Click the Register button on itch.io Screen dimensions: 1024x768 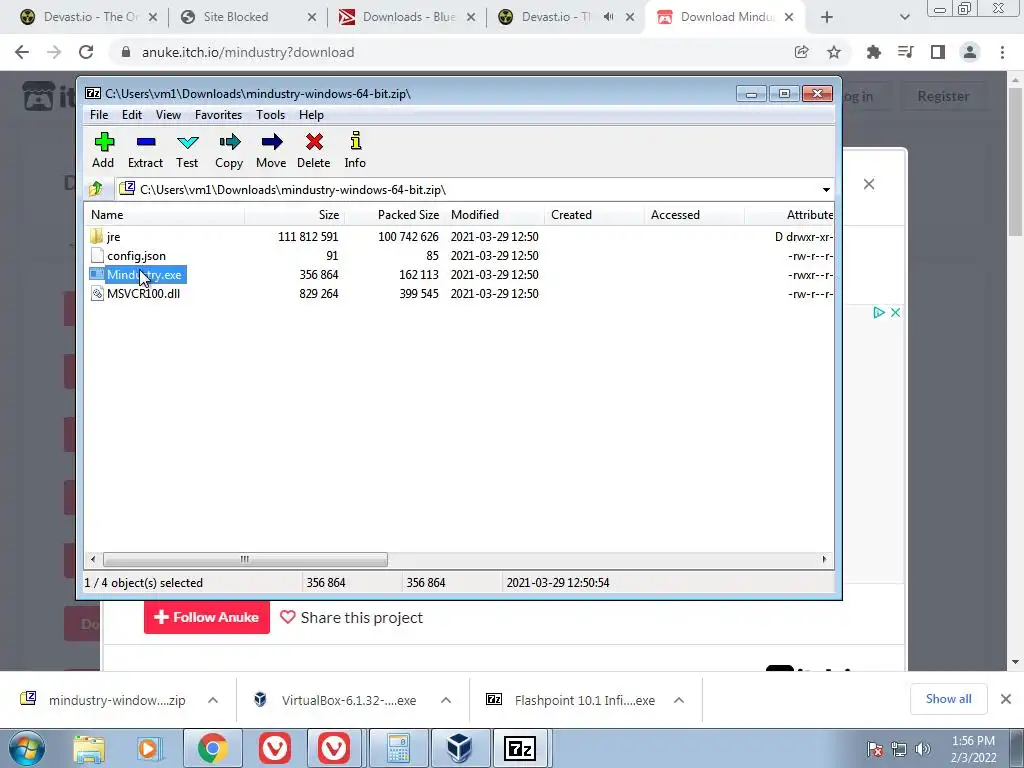click(x=942, y=96)
